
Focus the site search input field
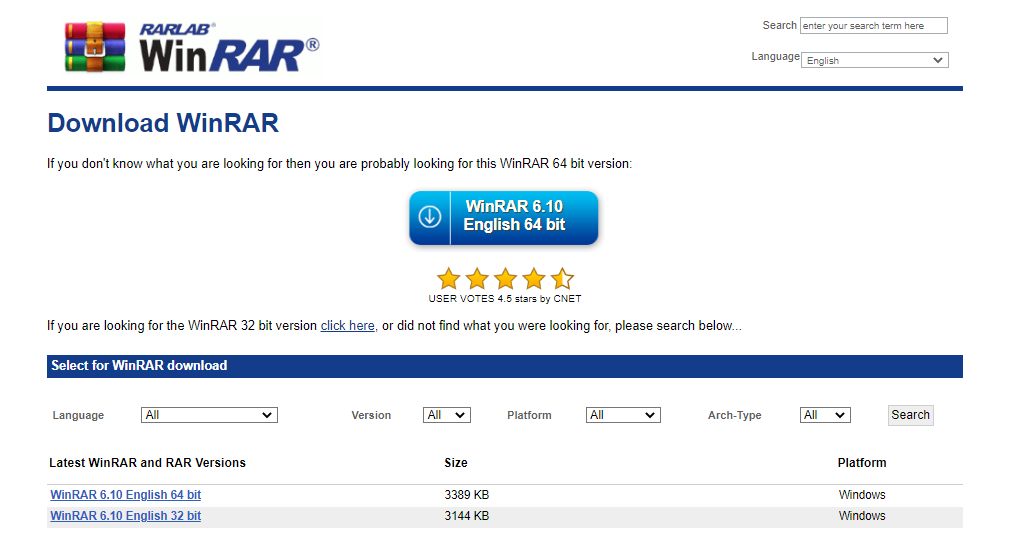873,26
